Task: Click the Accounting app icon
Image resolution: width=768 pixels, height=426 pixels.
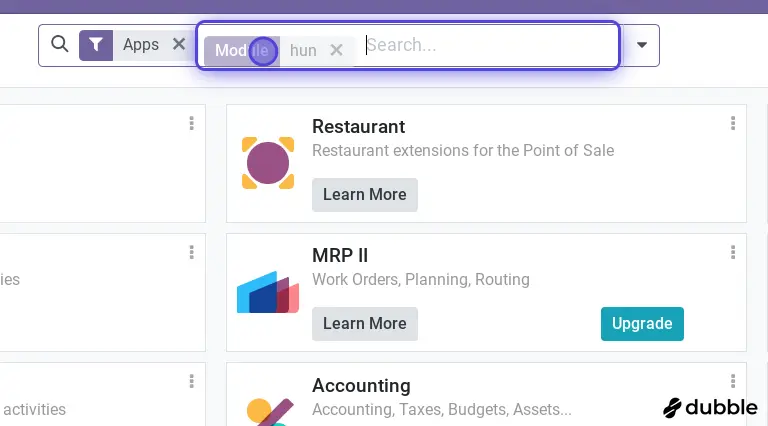Action: pyautogui.click(x=268, y=410)
